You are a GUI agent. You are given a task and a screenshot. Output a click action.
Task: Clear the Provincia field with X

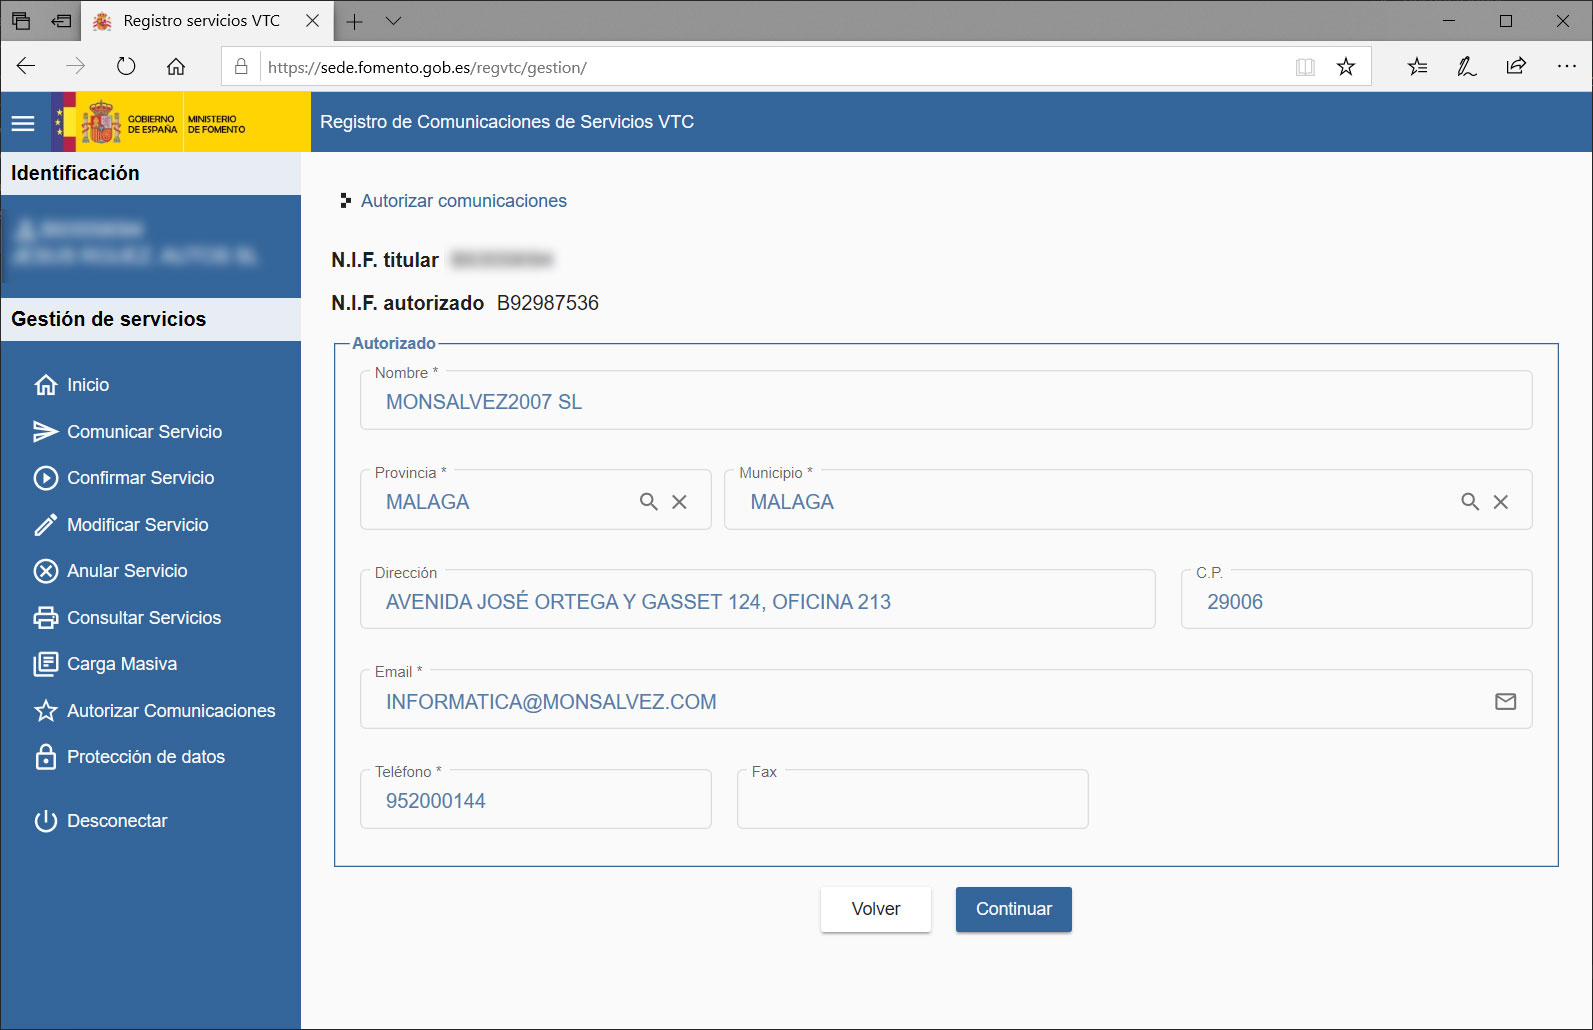coord(680,502)
